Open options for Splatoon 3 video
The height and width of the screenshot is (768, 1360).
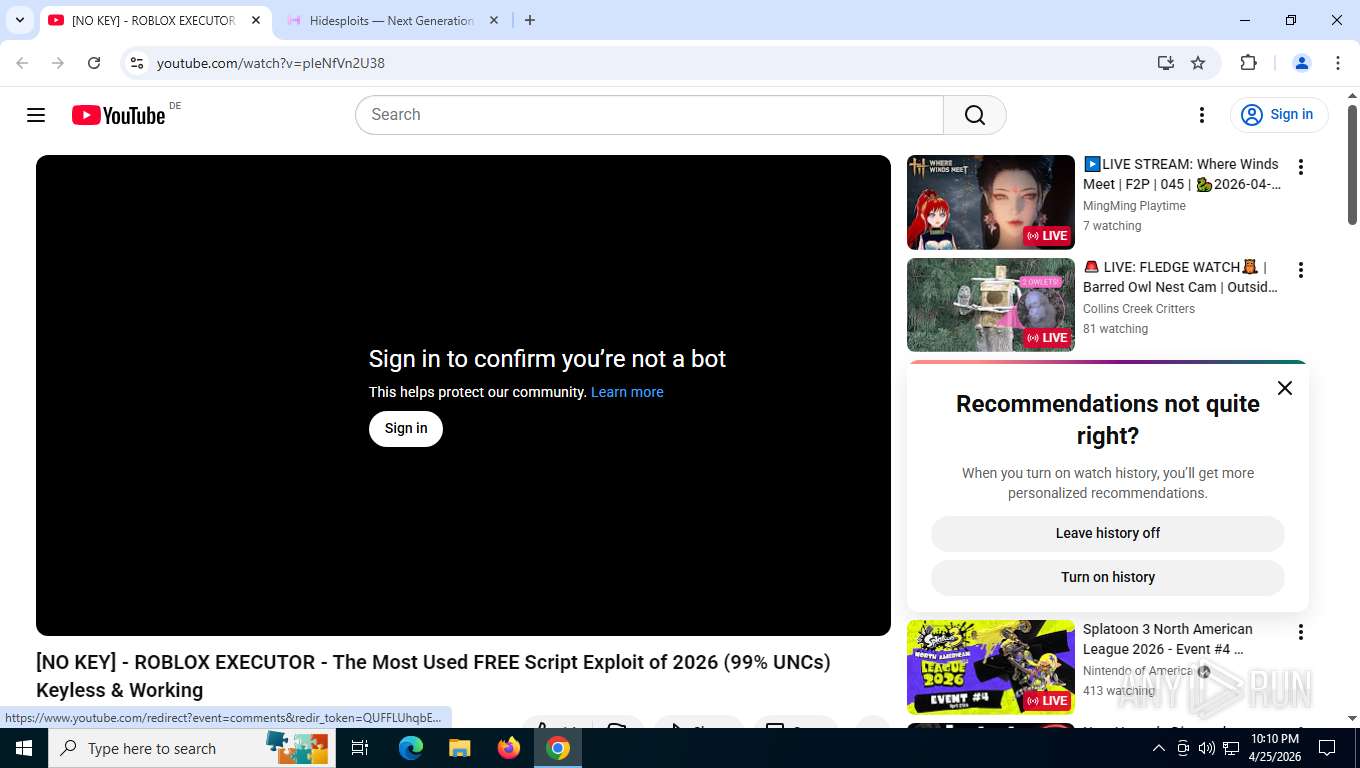(1300, 632)
